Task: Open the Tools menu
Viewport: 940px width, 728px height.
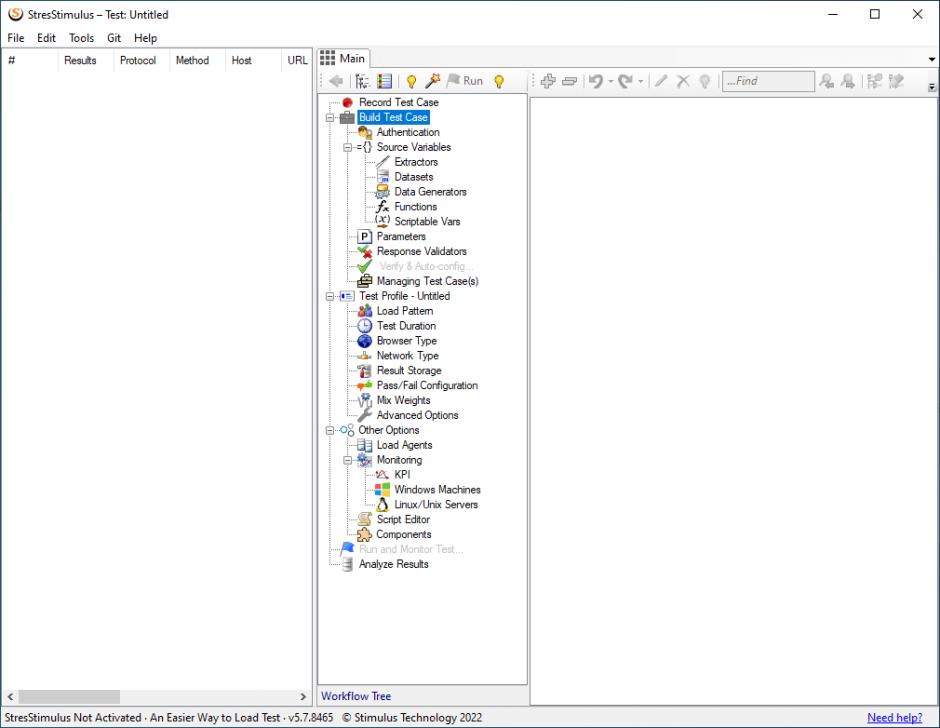Action: (x=81, y=38)
